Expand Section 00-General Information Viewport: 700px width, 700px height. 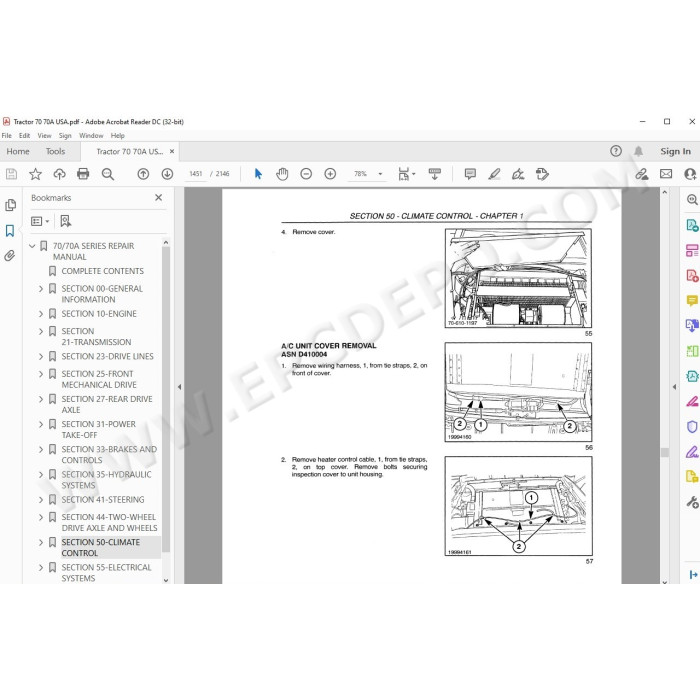click(41, 288)
